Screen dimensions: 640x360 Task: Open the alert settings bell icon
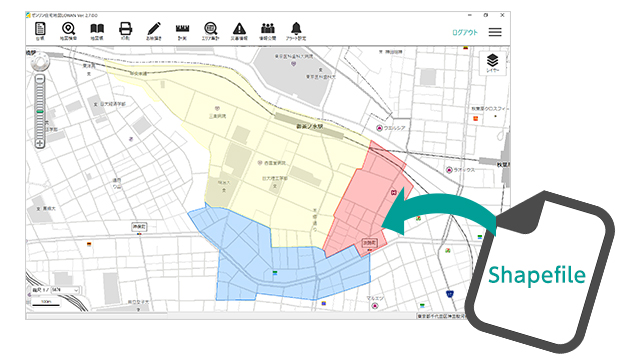click(x=296, y=31)
